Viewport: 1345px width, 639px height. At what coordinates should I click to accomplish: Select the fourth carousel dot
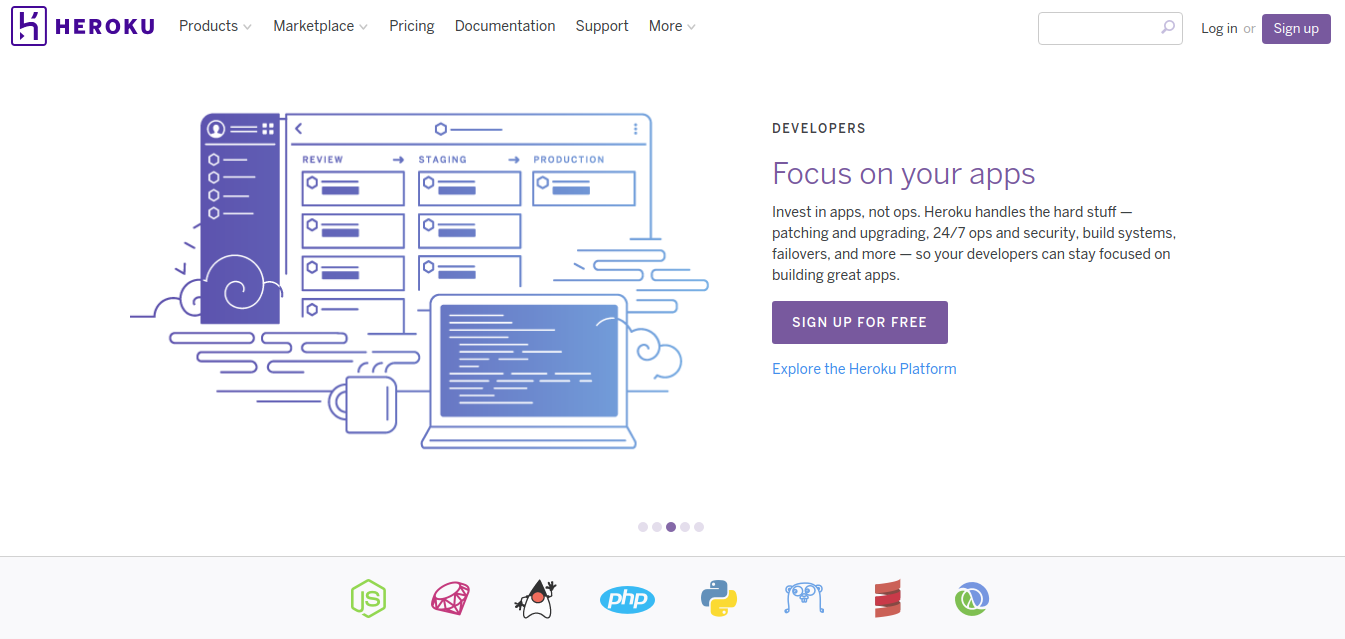click(x=685, y=526)
